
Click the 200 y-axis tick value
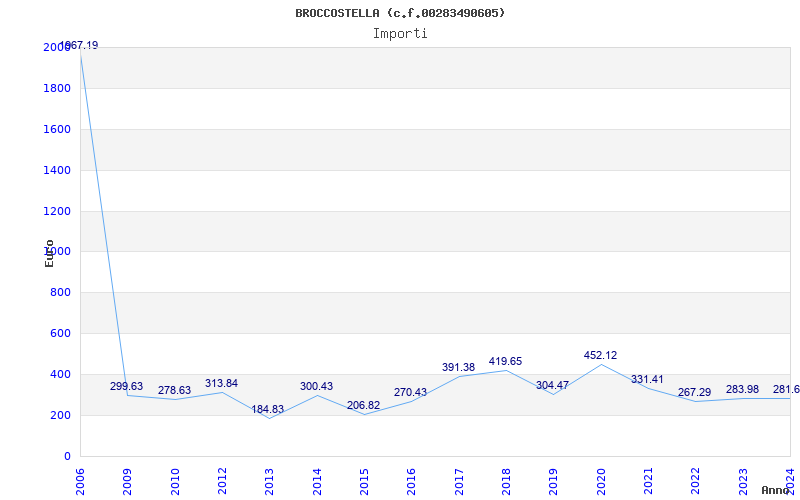click(60, 415)
